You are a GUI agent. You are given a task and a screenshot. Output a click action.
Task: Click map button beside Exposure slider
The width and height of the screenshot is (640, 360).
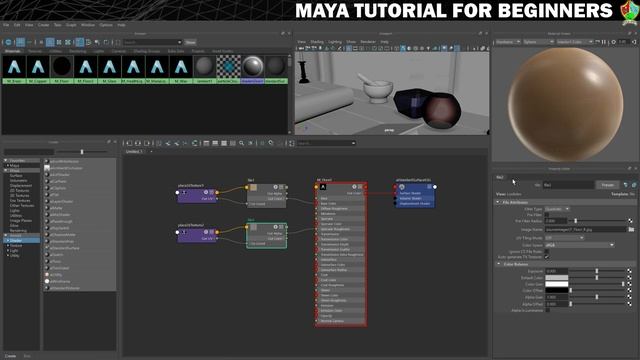pyautogui.click(x=629, y=271)
